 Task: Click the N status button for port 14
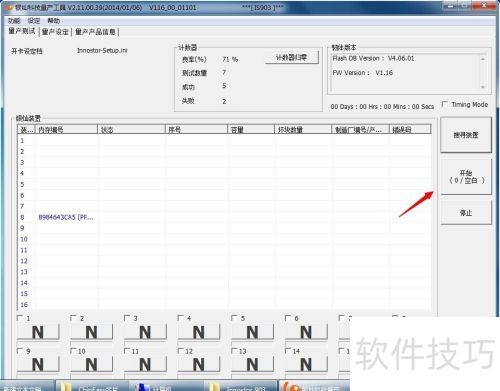[x=306, y=364]
